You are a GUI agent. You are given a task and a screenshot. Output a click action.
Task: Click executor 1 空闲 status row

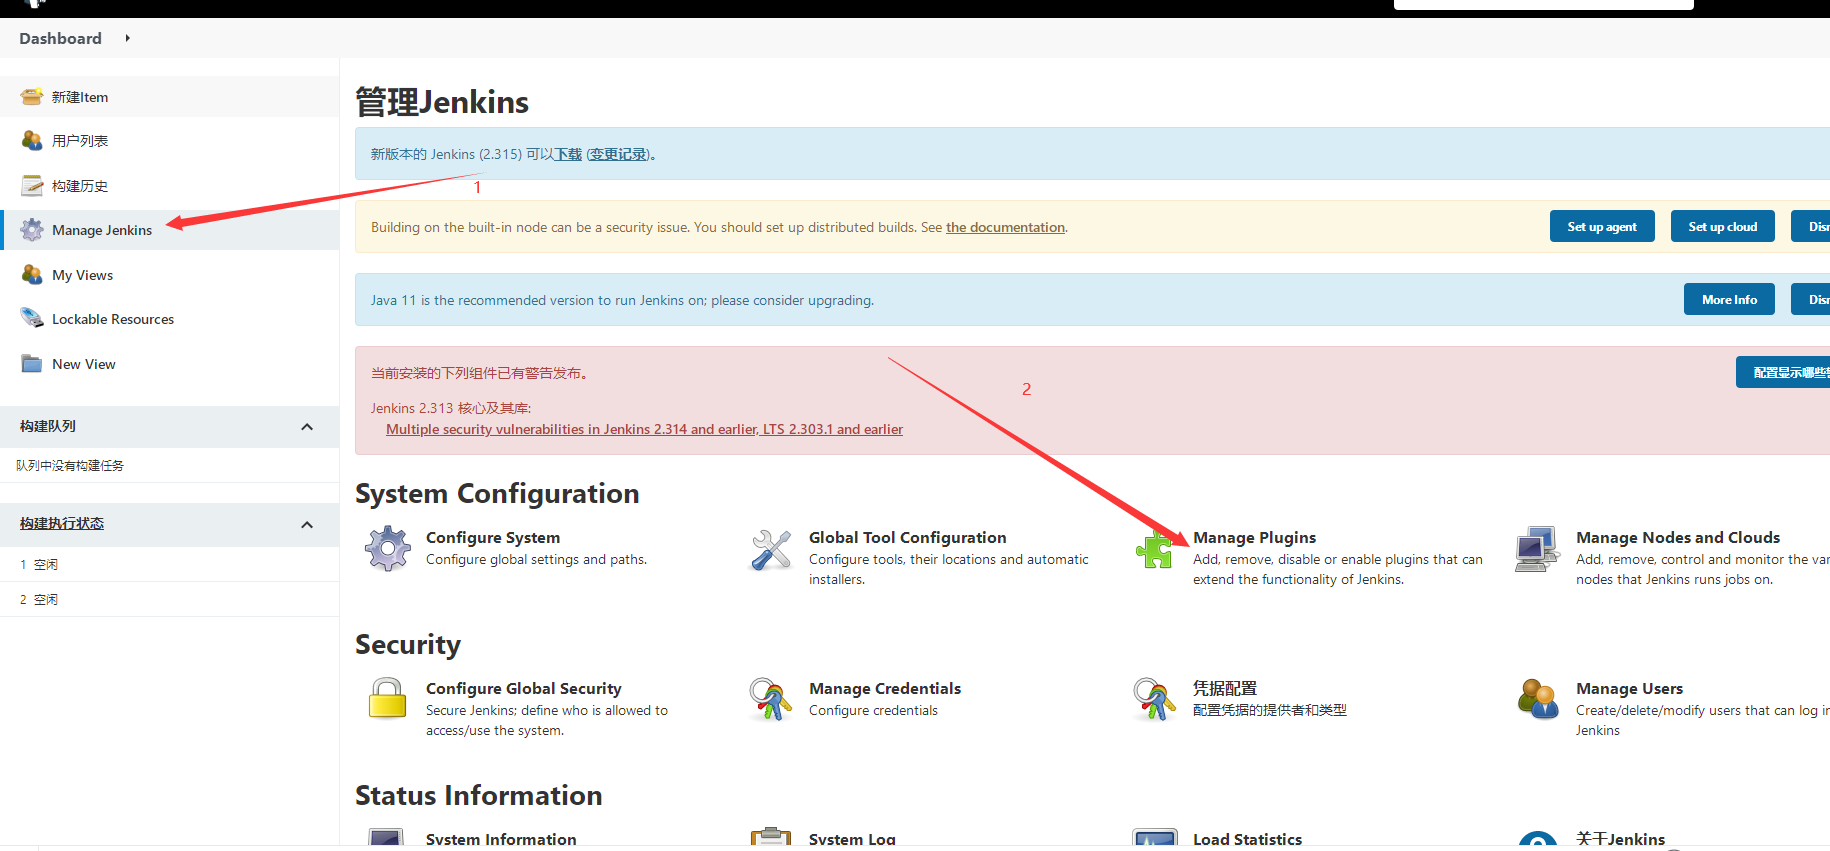[170, 564]
